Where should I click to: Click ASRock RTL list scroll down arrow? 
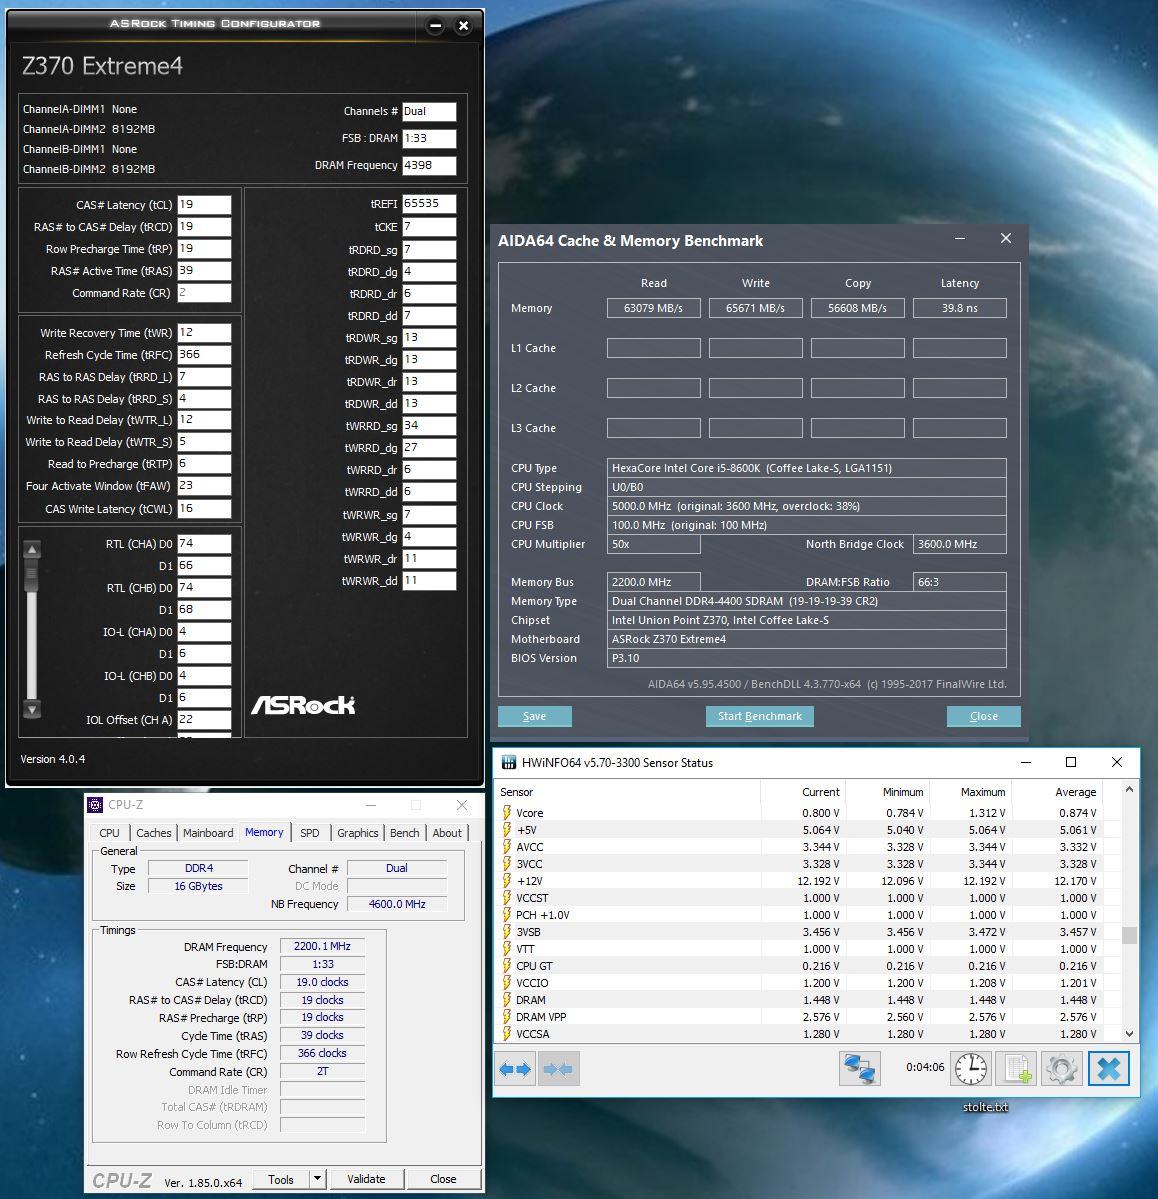(31, 710)
